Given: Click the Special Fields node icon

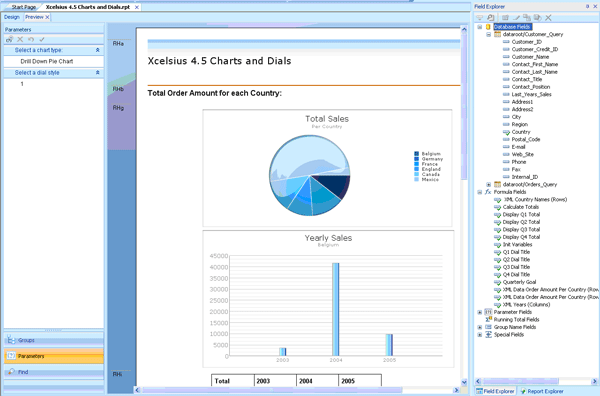Looking at the screenshot, I should (488, 335).
